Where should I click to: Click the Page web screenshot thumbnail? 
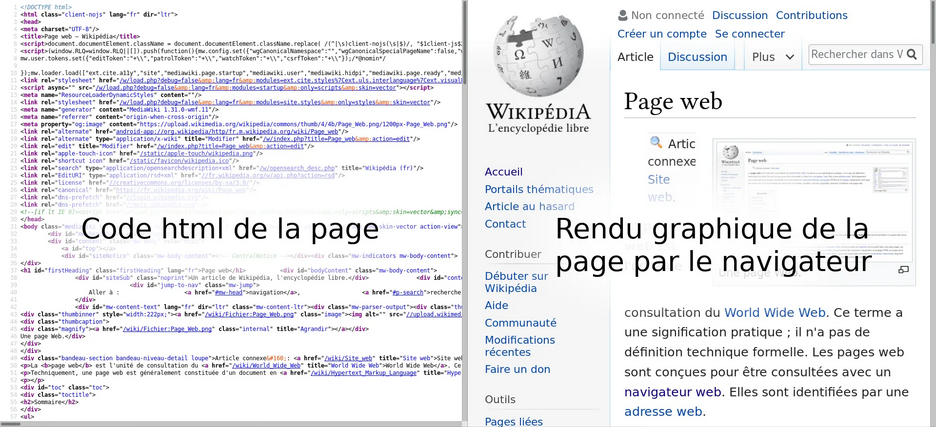click(x=814, y=201)
